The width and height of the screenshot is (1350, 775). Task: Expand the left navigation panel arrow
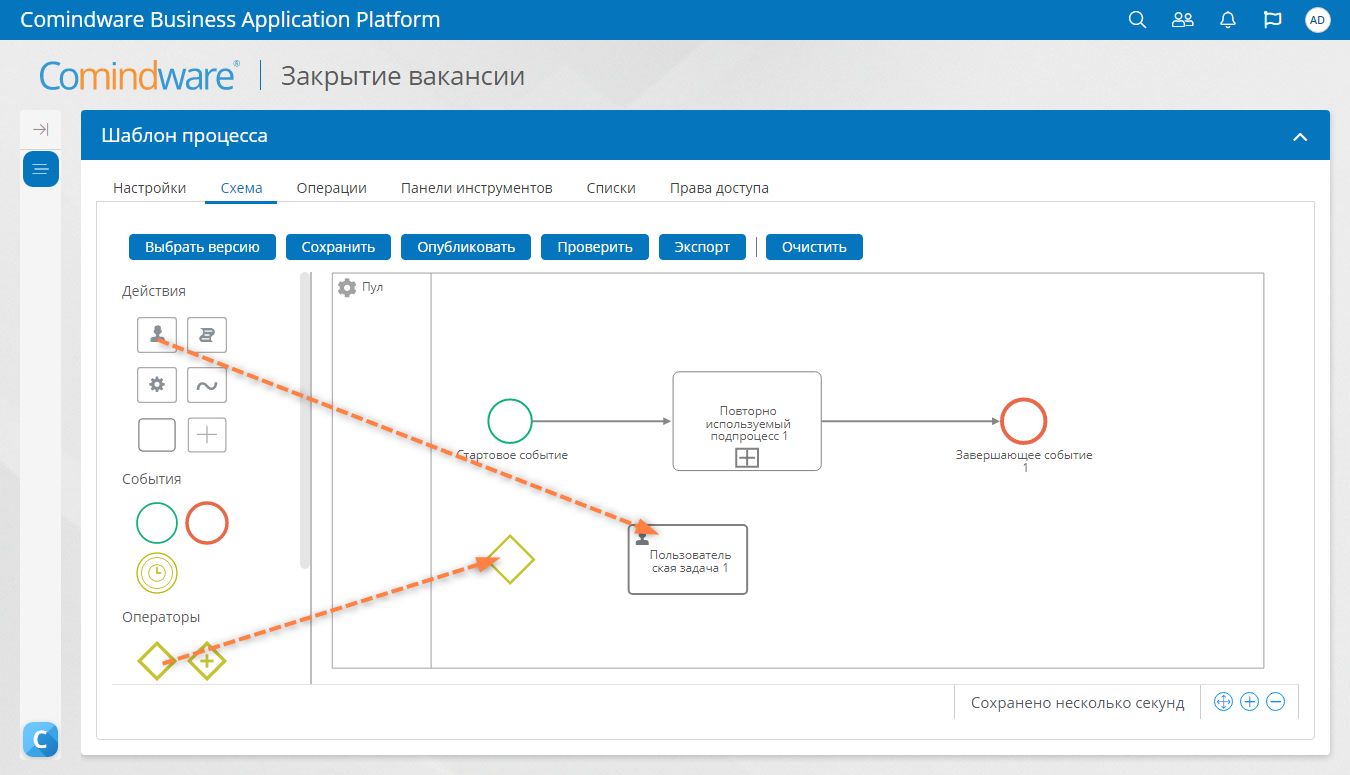coord(41,129)
